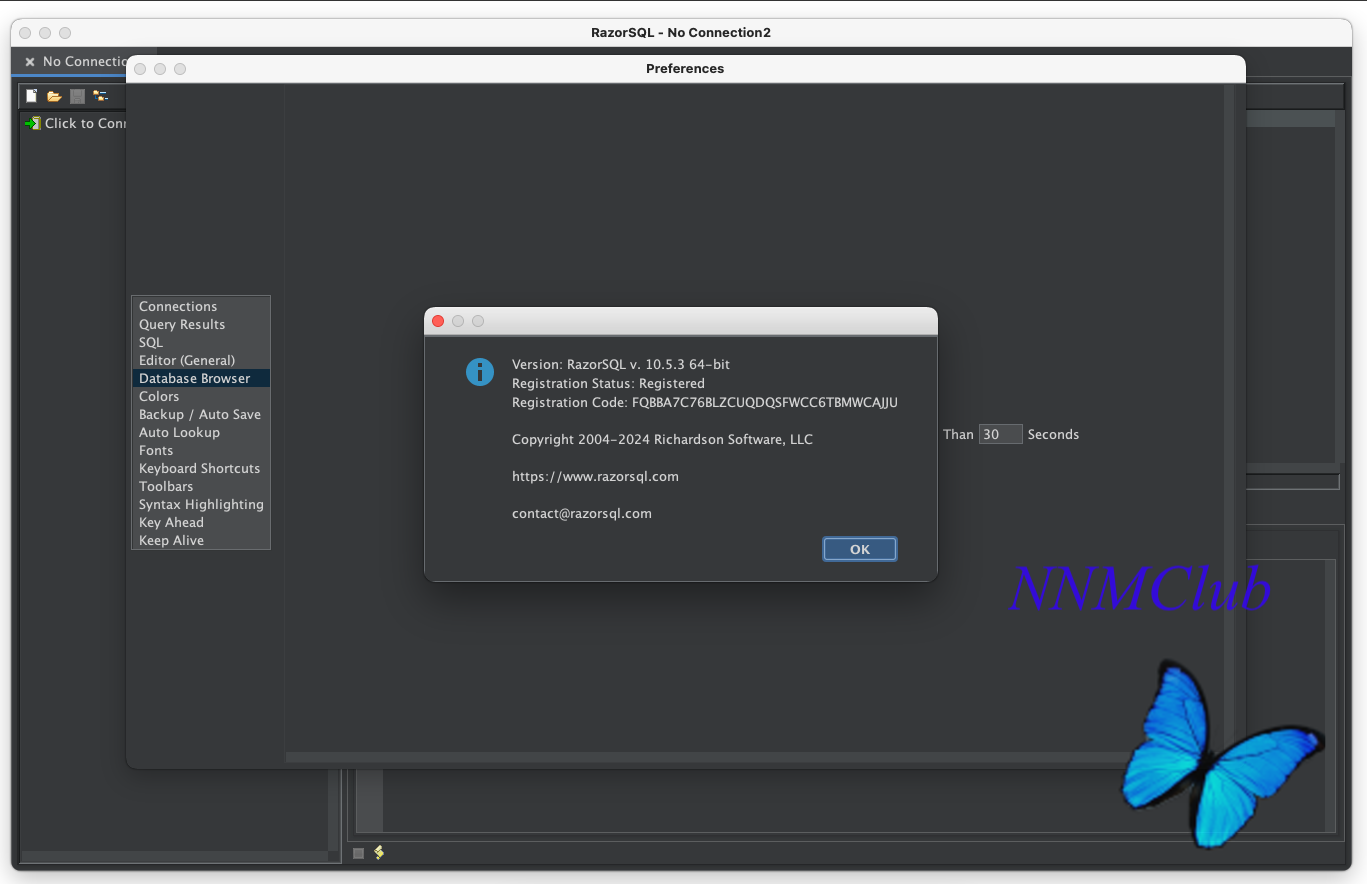Select Key Ahead in the Preferences list

click(x=201, y=522)
